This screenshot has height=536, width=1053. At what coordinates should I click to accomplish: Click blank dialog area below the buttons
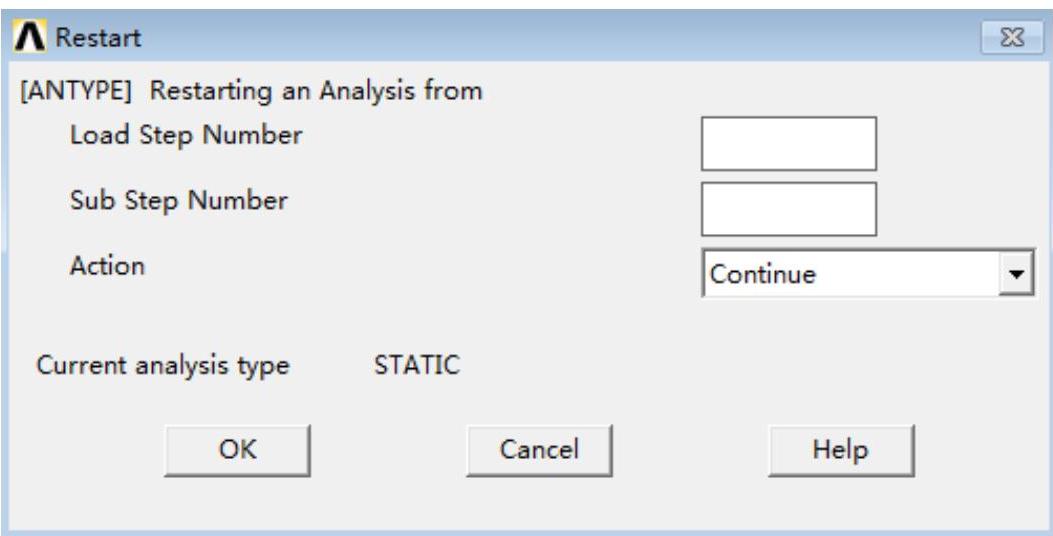[526, 505]
